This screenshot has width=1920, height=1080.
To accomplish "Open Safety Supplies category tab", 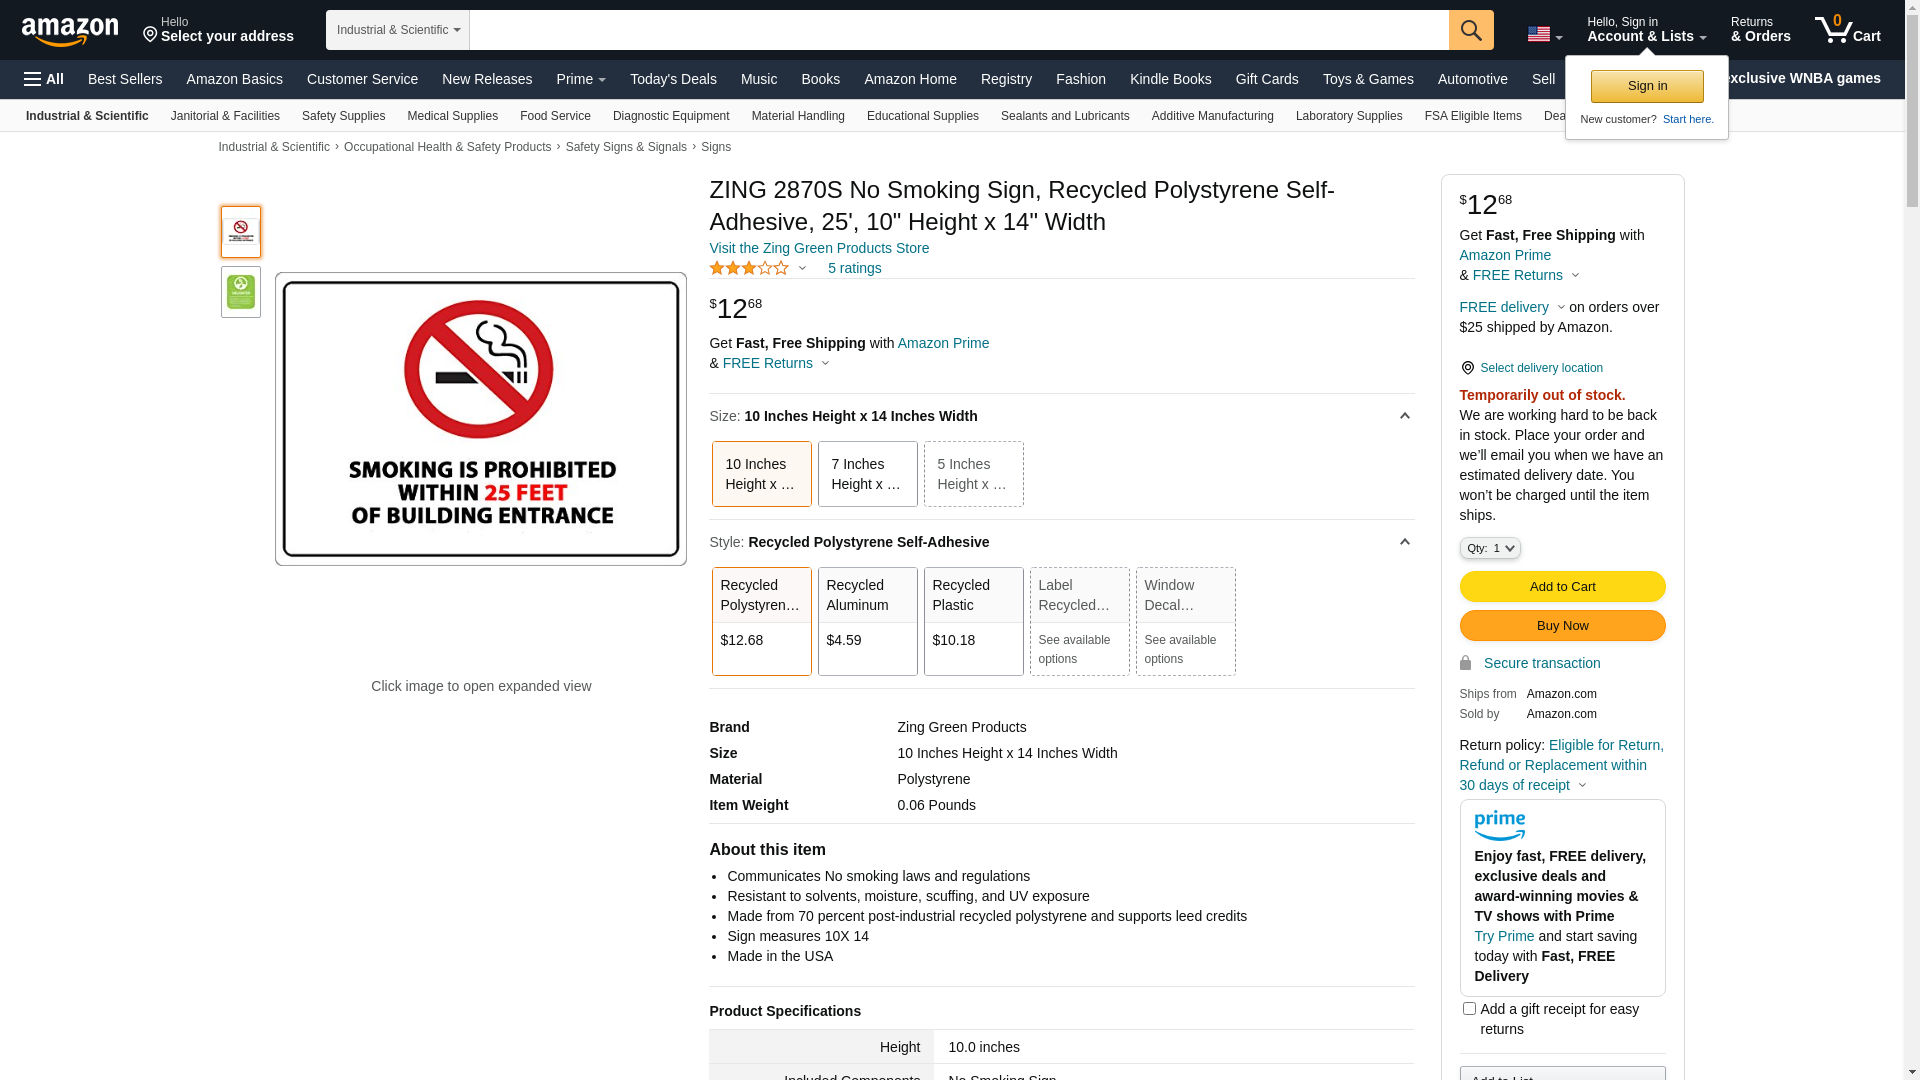I will click(x=343, y=116).
